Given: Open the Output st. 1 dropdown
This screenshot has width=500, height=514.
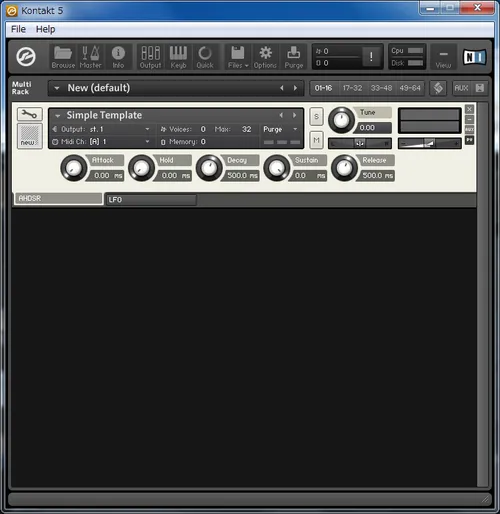Looking at the screenshot, I should coord(101,129).
